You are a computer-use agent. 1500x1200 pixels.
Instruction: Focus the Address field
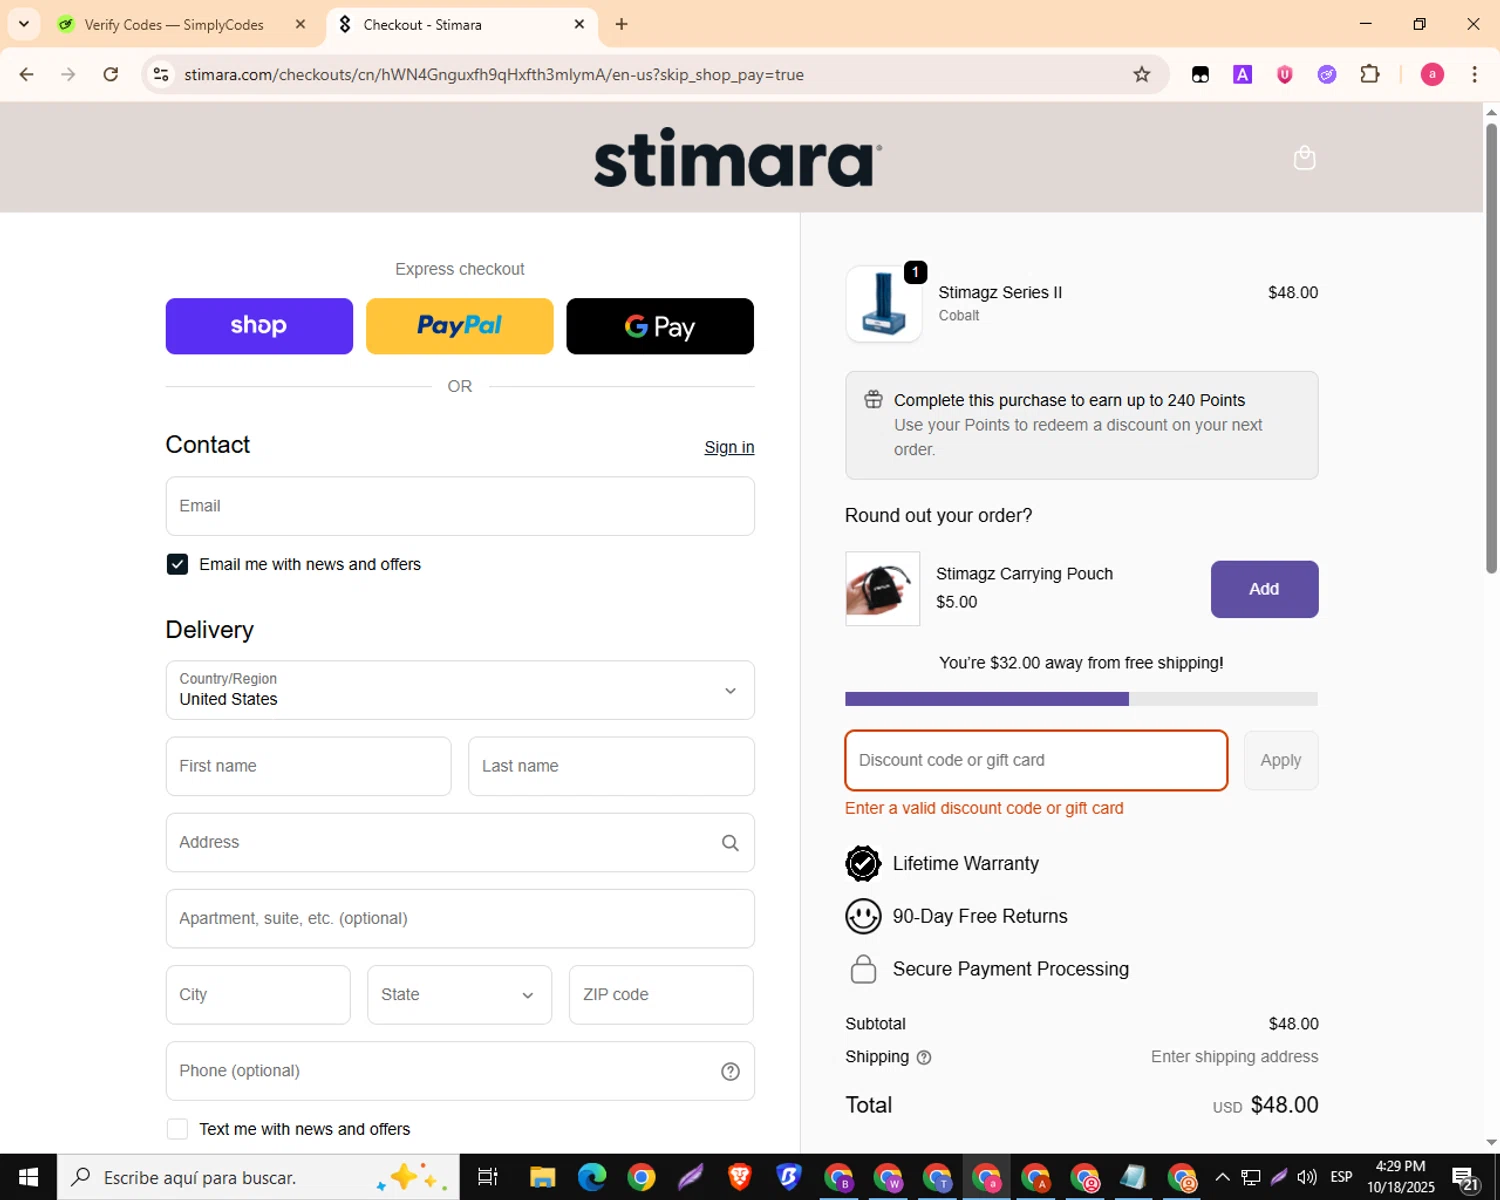[460, 842]
